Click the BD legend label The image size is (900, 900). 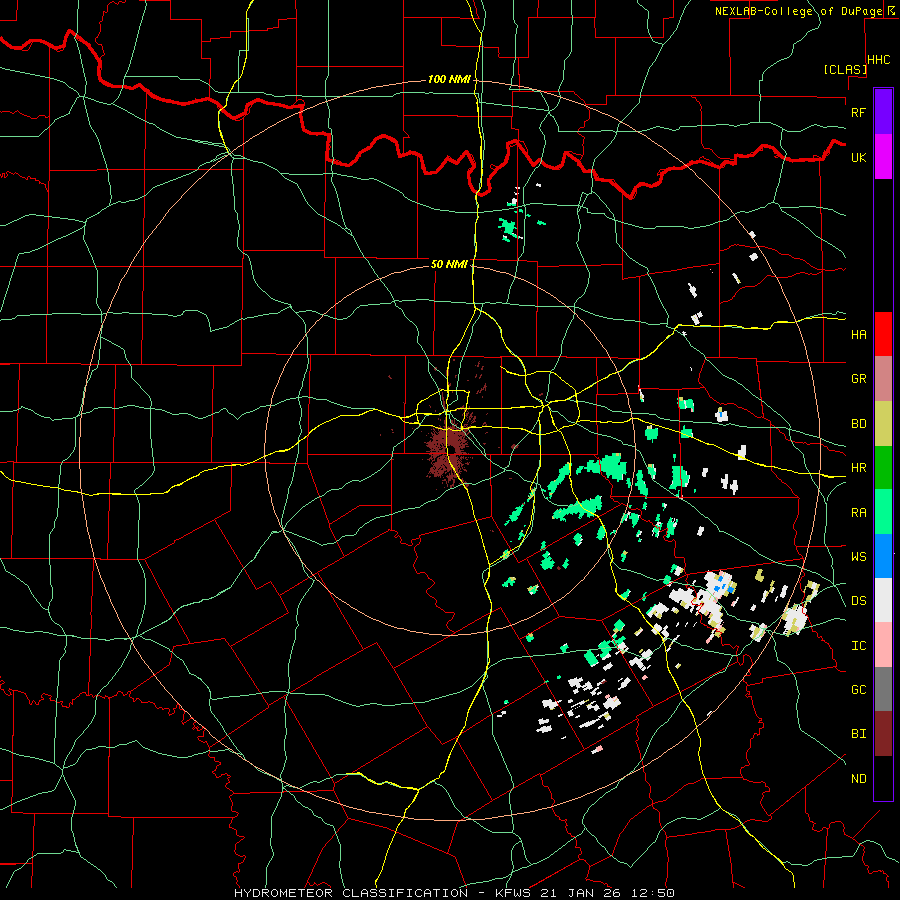point(858,424)
